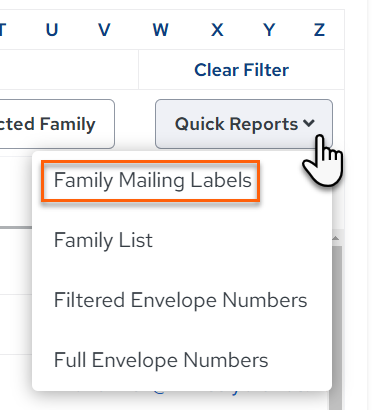Click the list row left of Family List
Screen dimensions: 377x410
[16, 262]
